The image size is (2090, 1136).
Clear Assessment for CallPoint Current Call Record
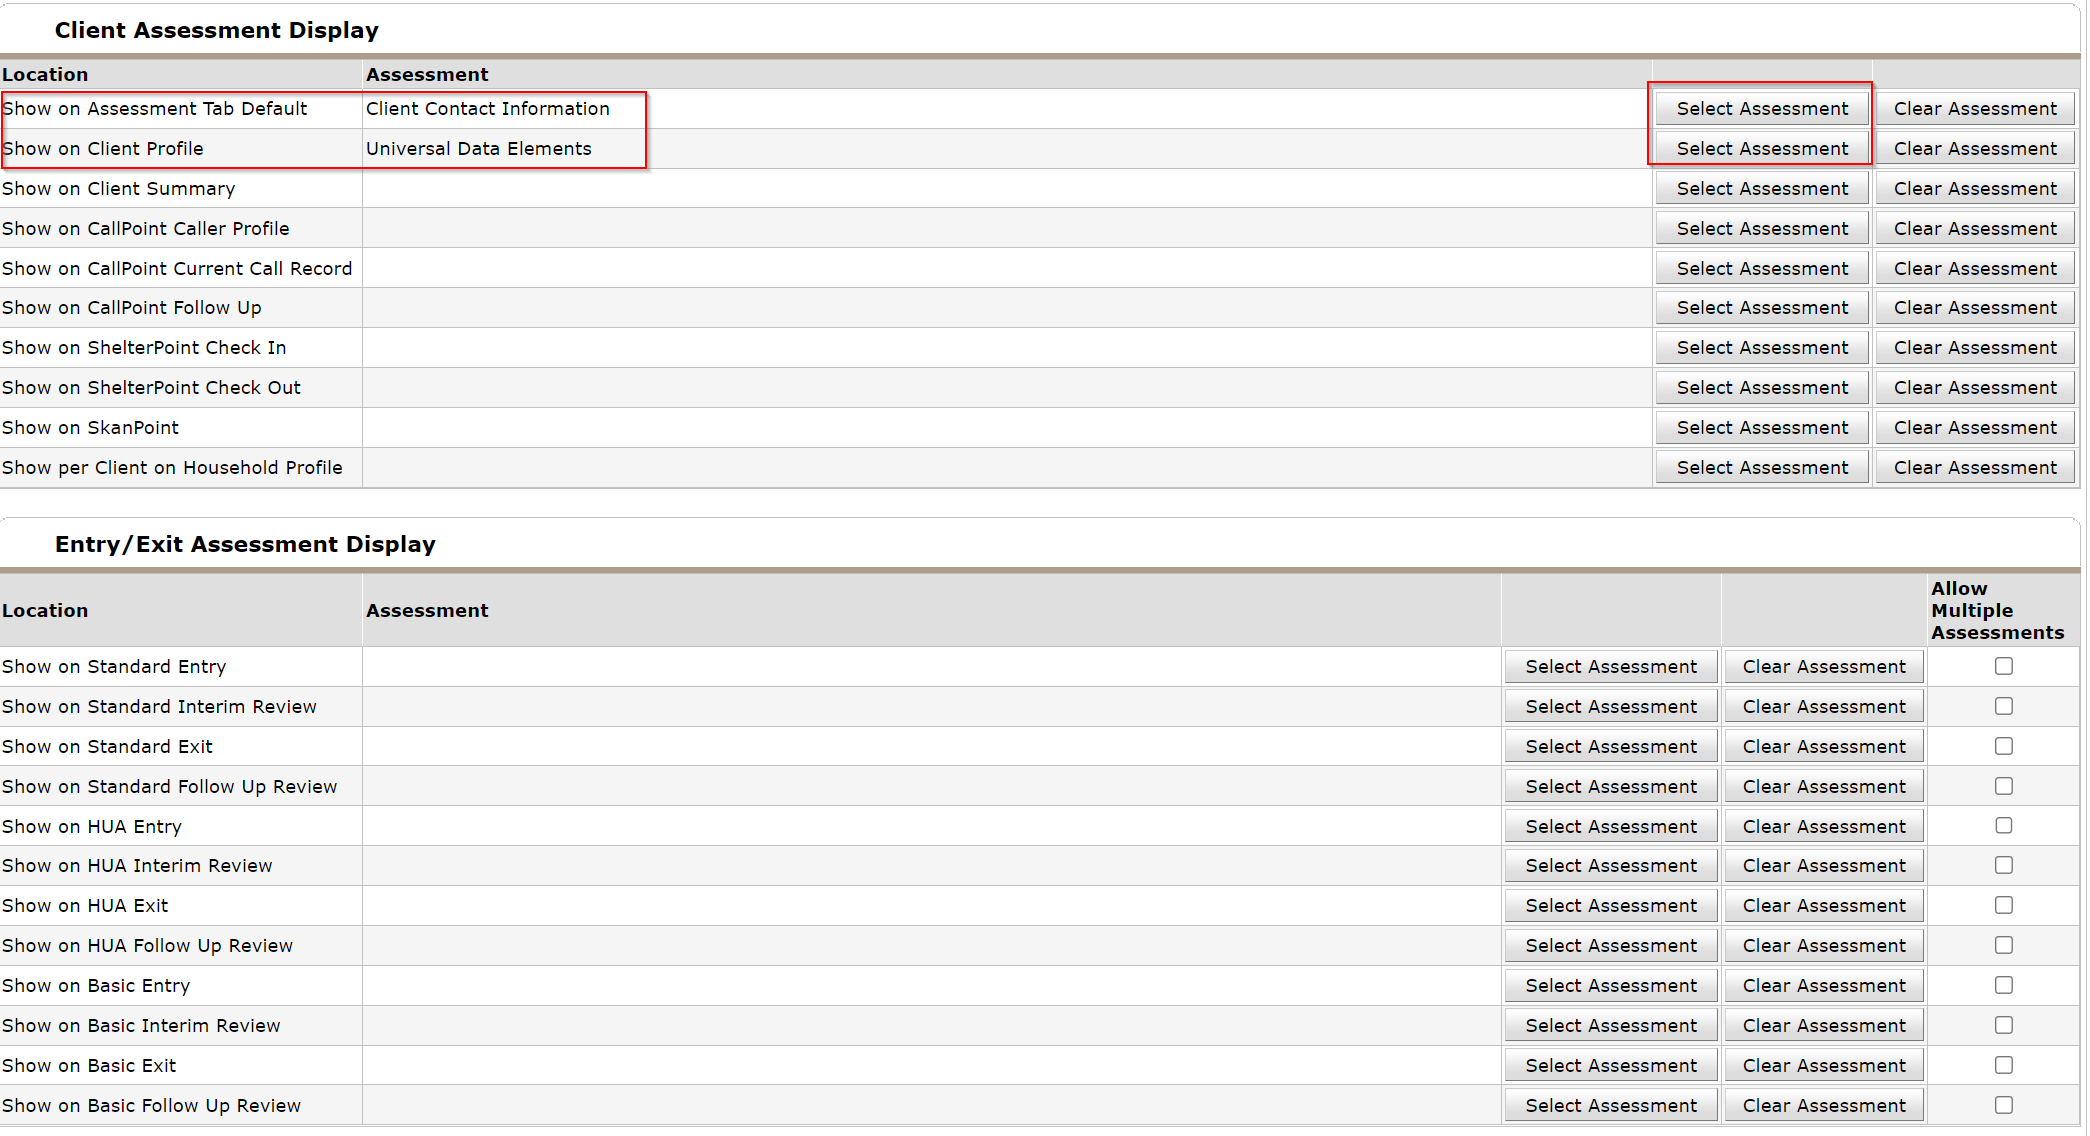coord(1974,268)
